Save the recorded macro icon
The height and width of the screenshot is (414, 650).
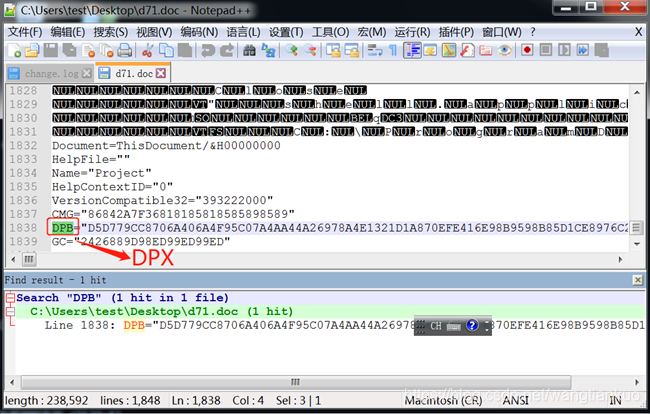(601, 51)
